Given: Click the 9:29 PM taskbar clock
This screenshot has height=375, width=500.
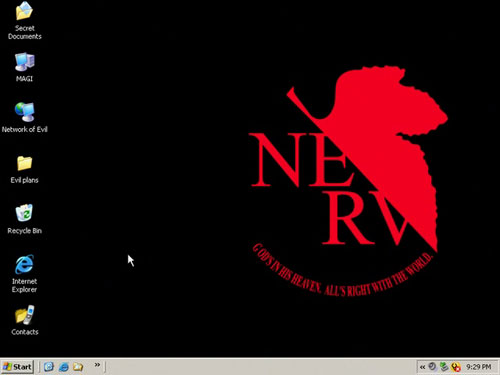Looking at the screenshot, I should pos(479,367).
